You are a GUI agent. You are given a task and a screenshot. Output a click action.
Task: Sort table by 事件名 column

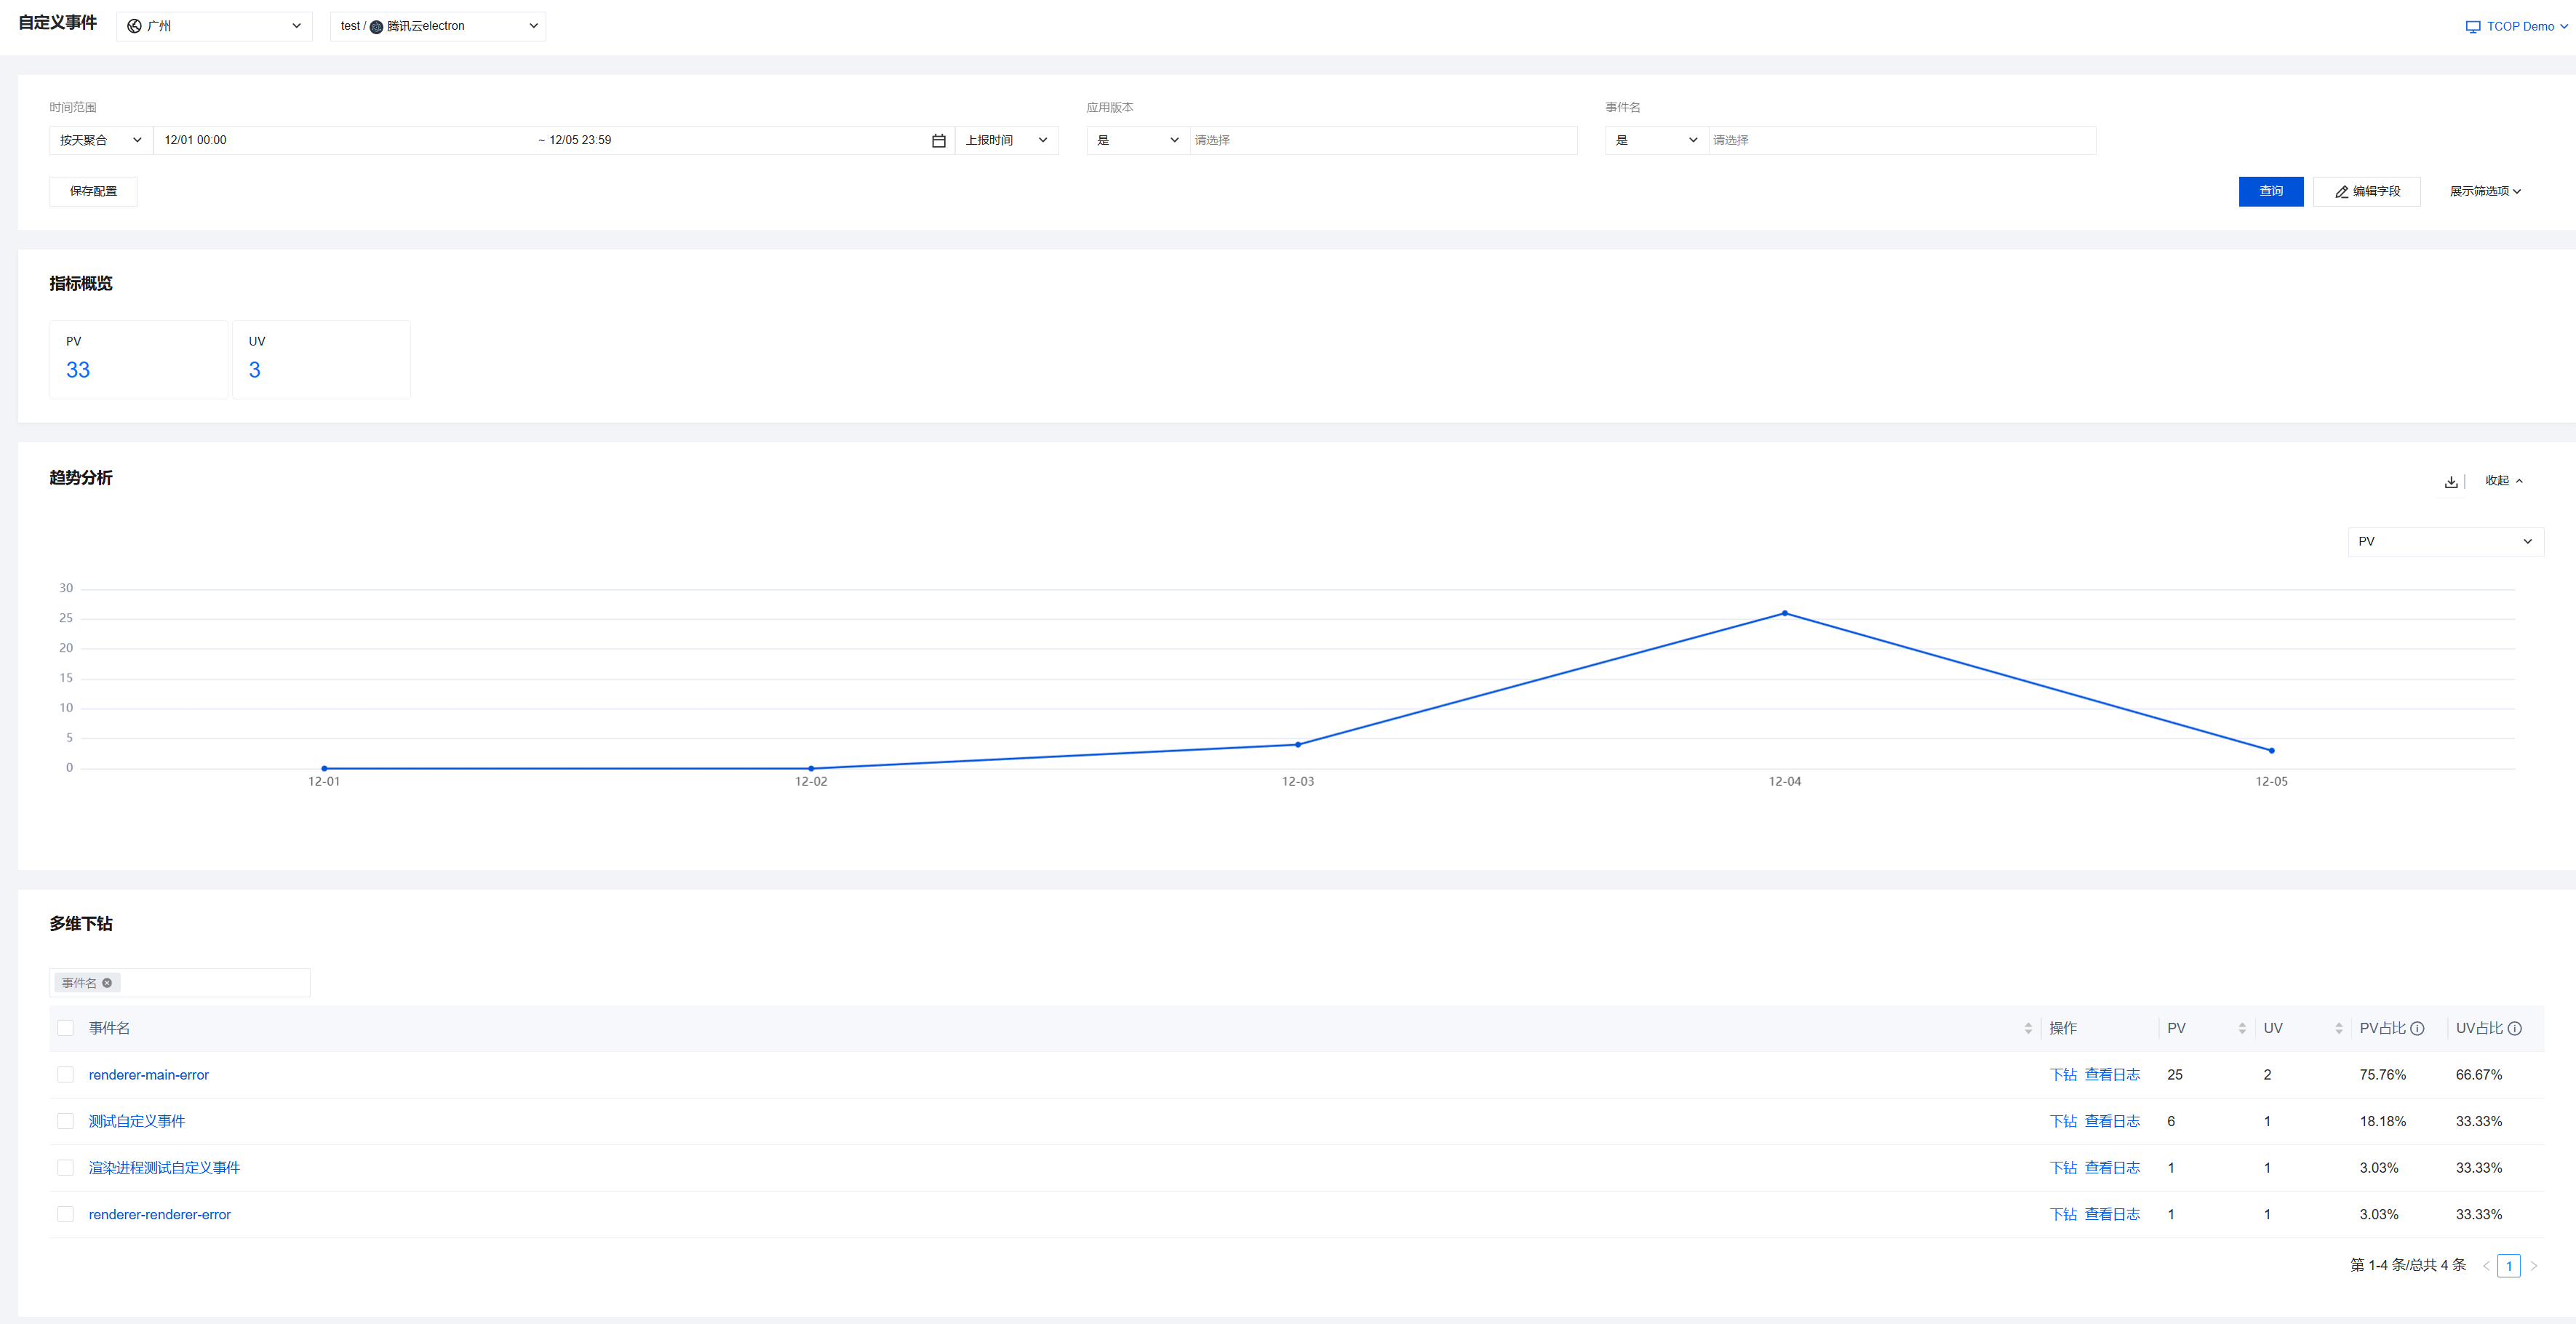pyautogui.click(x=2027, y=1028)
